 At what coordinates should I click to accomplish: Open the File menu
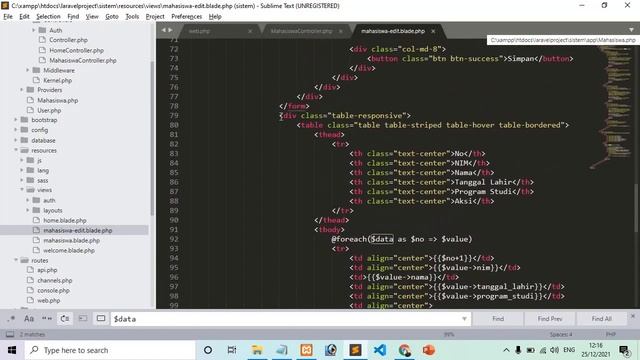8,16
